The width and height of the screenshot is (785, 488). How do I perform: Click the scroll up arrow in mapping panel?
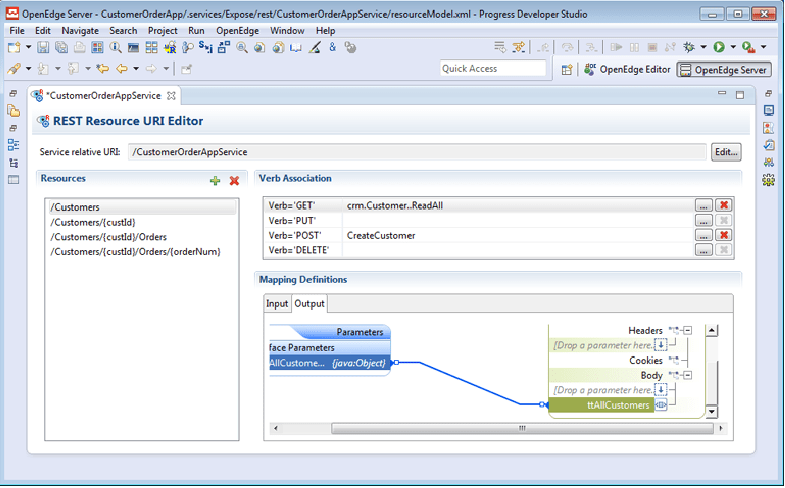[x=711, y=330]
